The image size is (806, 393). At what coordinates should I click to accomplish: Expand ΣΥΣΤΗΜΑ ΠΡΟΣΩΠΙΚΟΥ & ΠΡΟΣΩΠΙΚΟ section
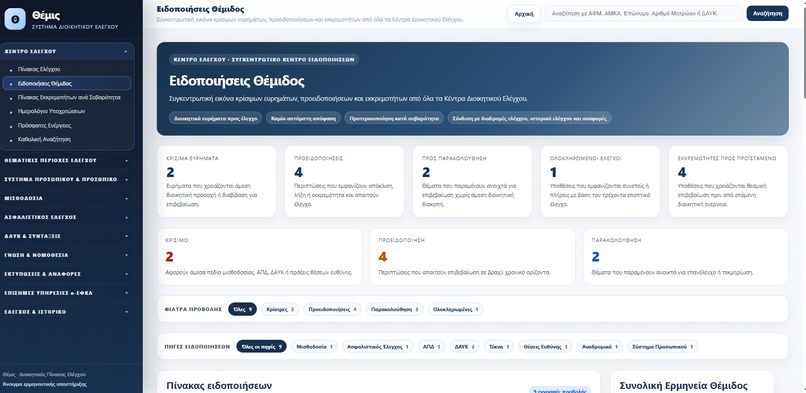[x=67, y=179]
